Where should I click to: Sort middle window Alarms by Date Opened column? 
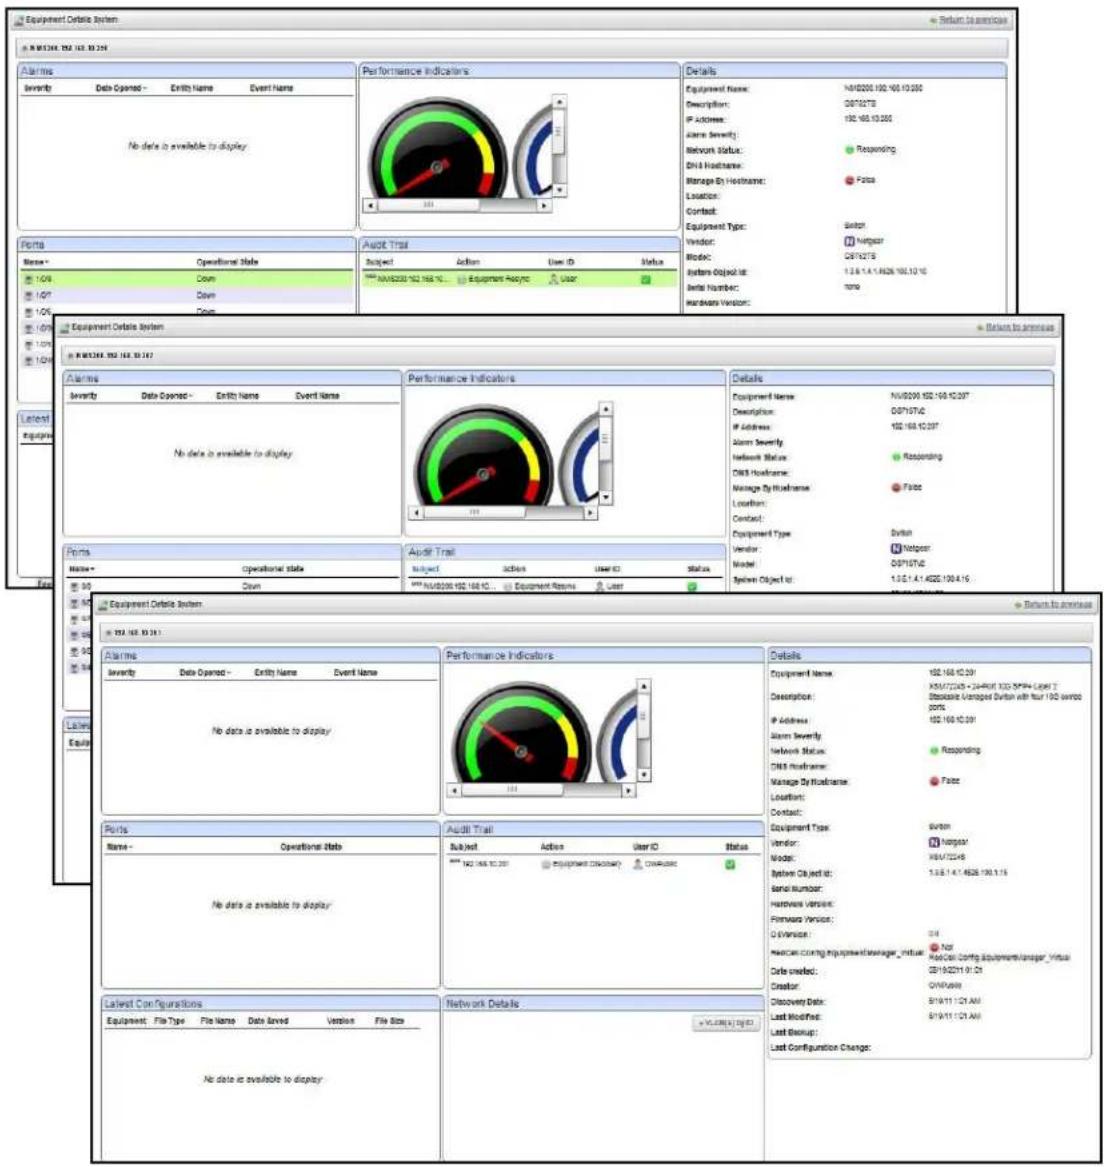point(167,396)
